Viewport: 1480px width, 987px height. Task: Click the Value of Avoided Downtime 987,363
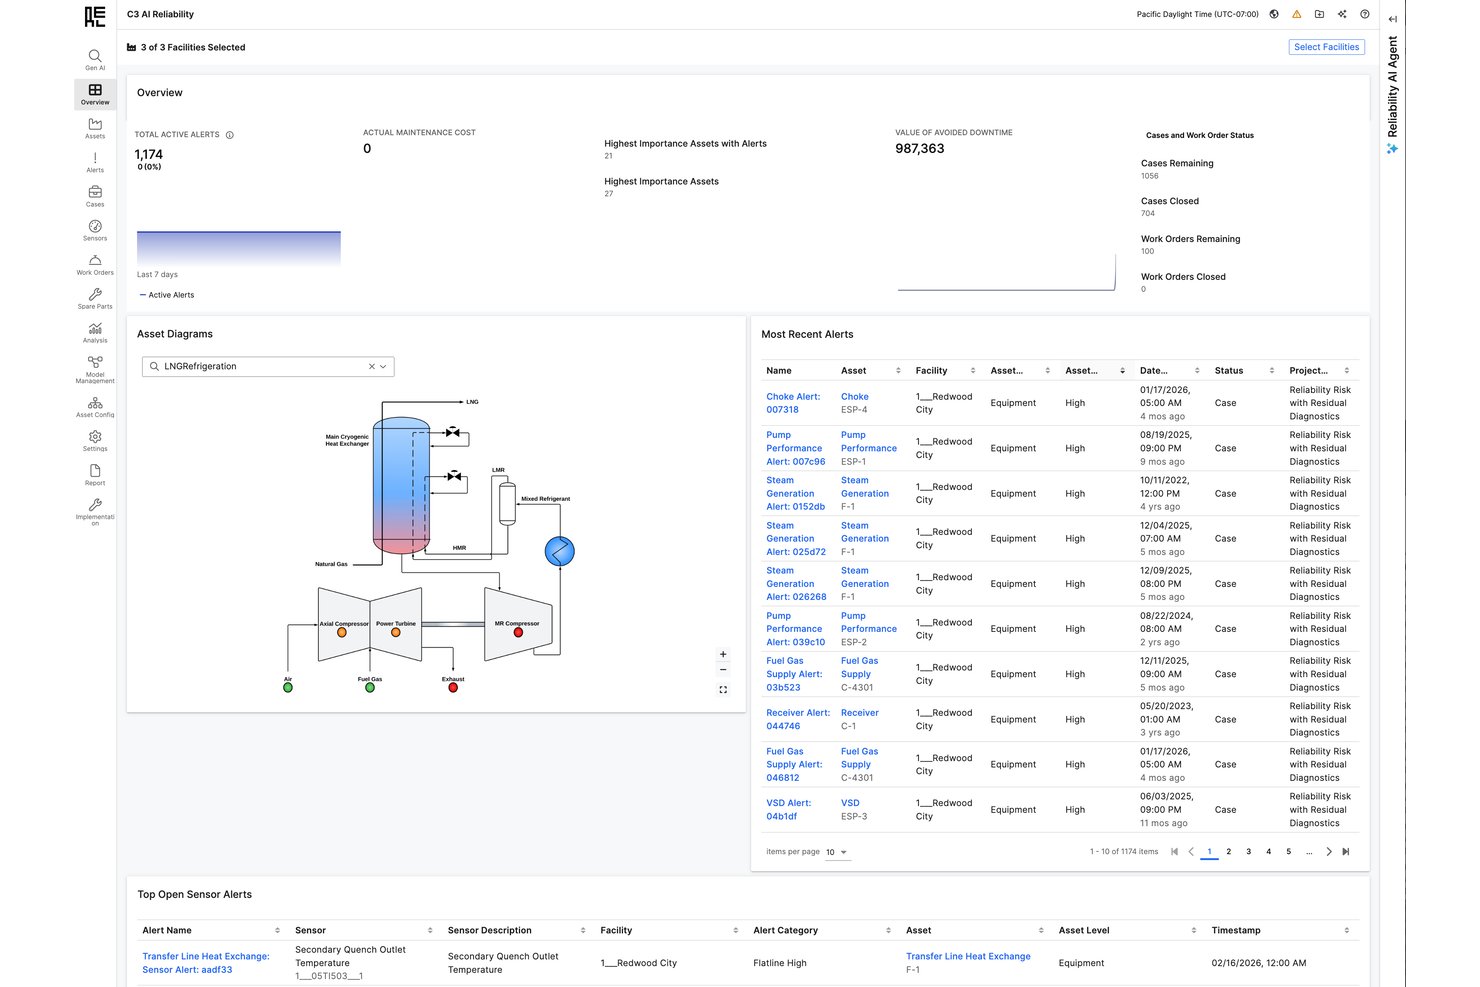[920, 149]
